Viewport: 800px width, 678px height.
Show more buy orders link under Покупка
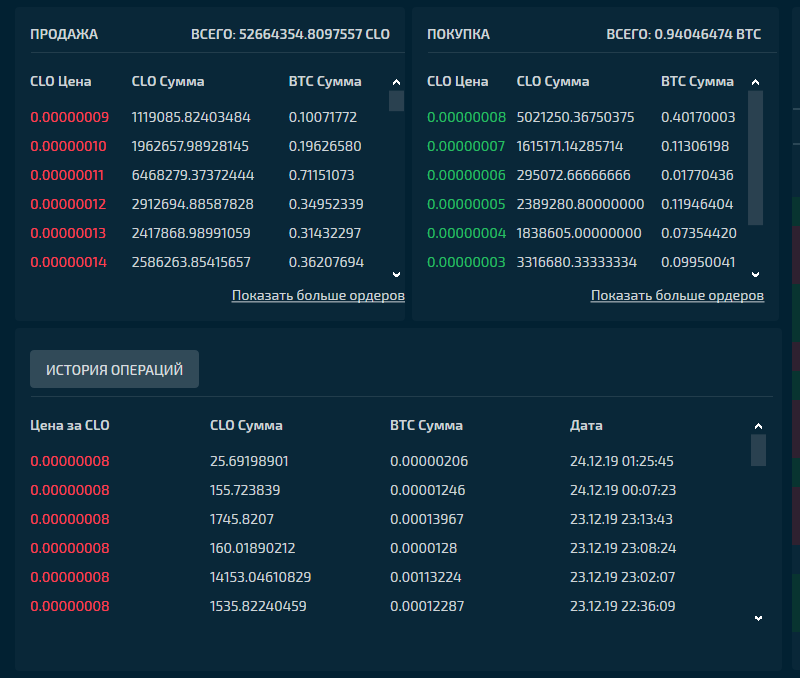tap(677, 295)
